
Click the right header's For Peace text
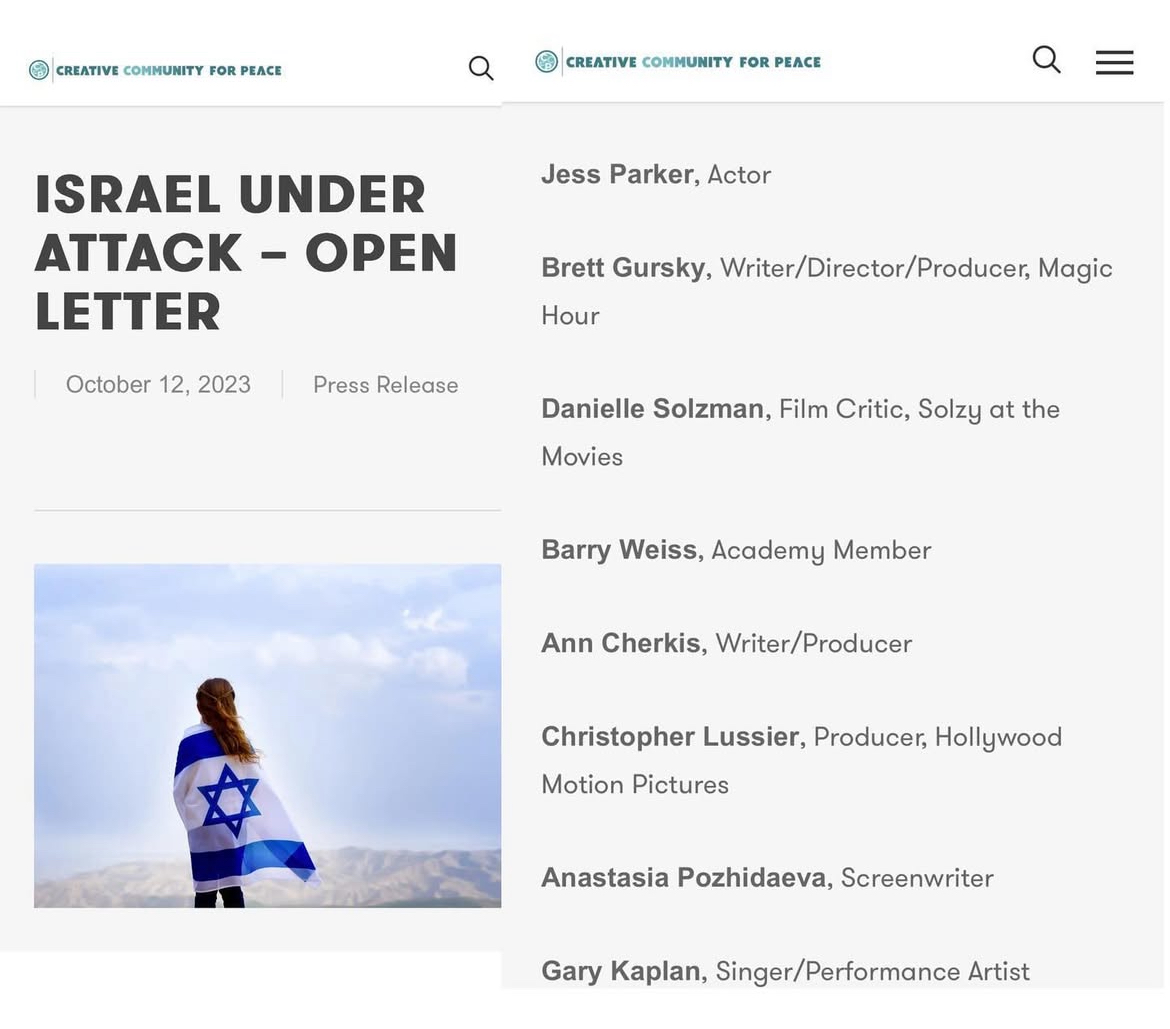(x=780, y=62)
